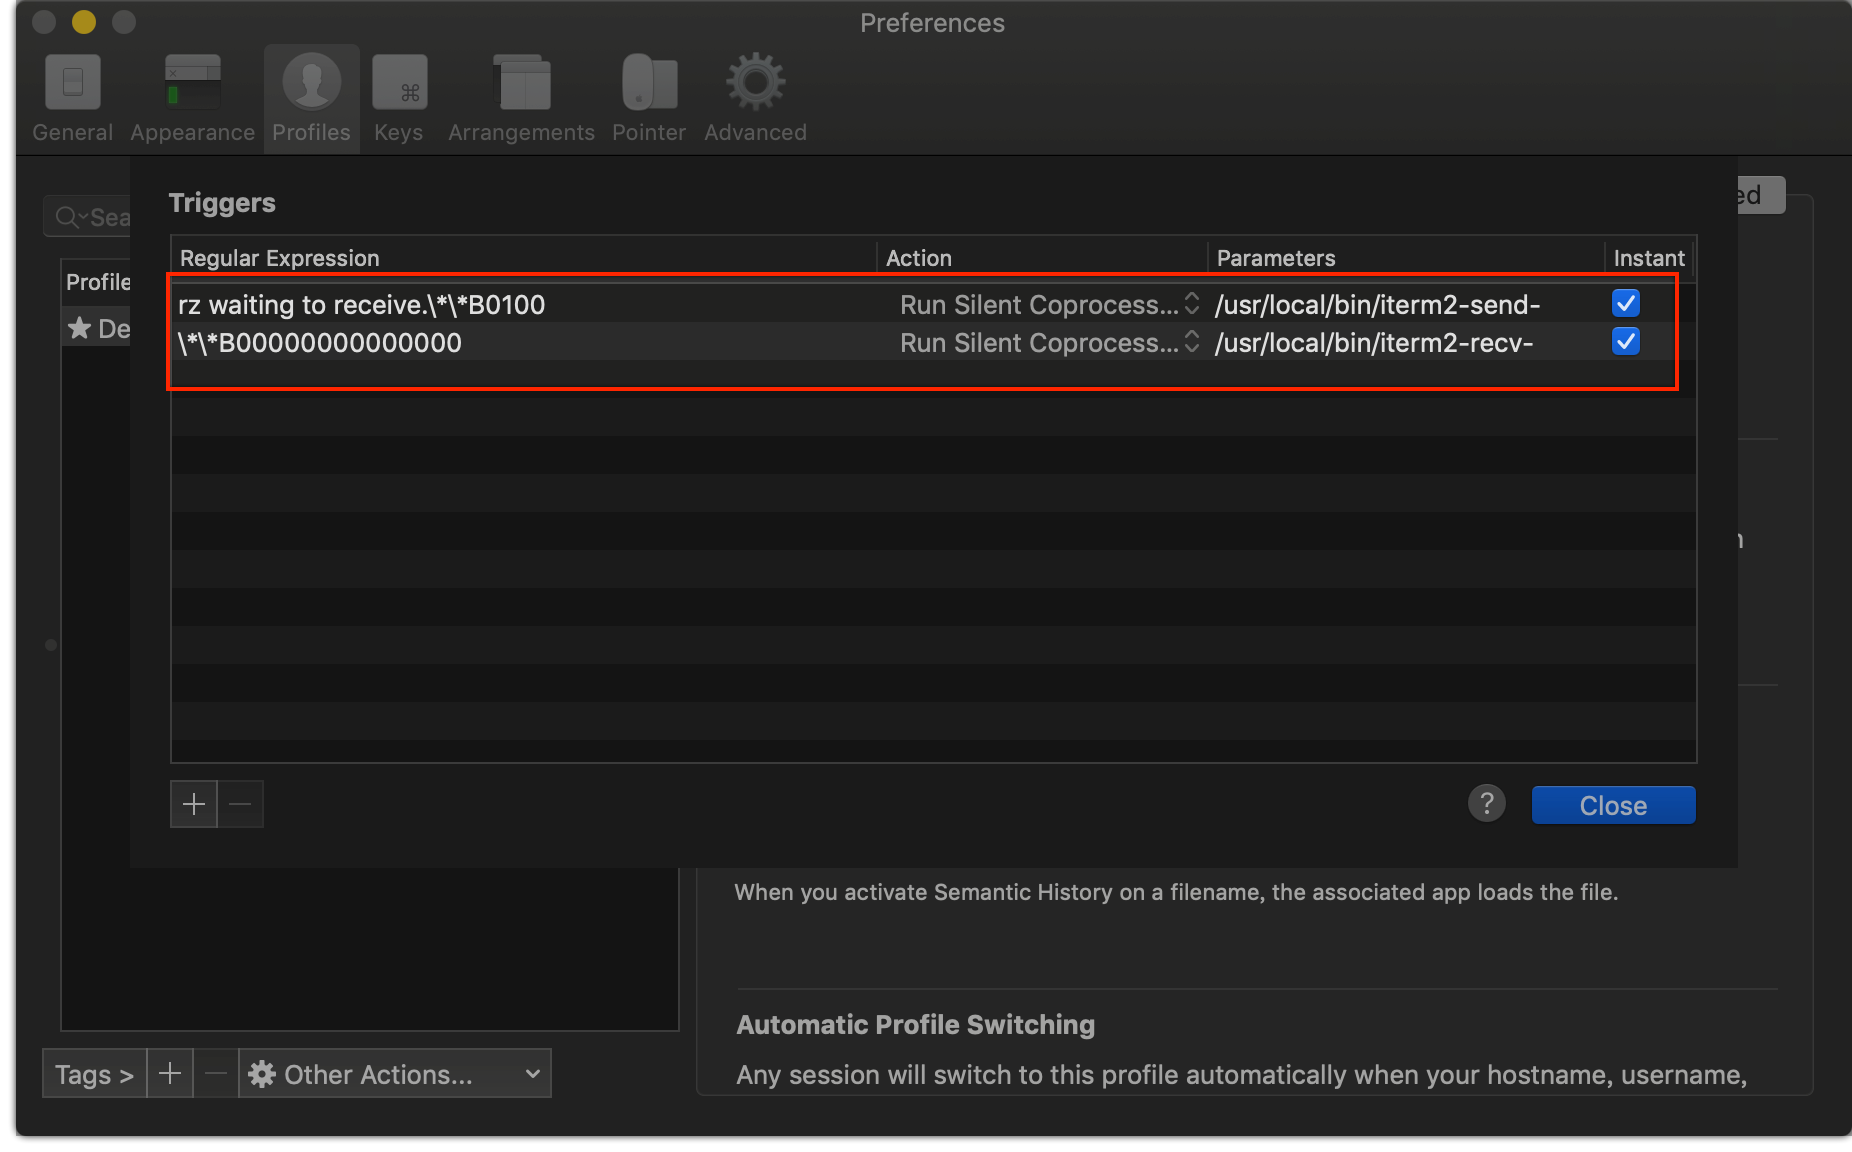Add a new trigger with plus button
This screenshot has width=1852, height=1152.
point(194,804)
